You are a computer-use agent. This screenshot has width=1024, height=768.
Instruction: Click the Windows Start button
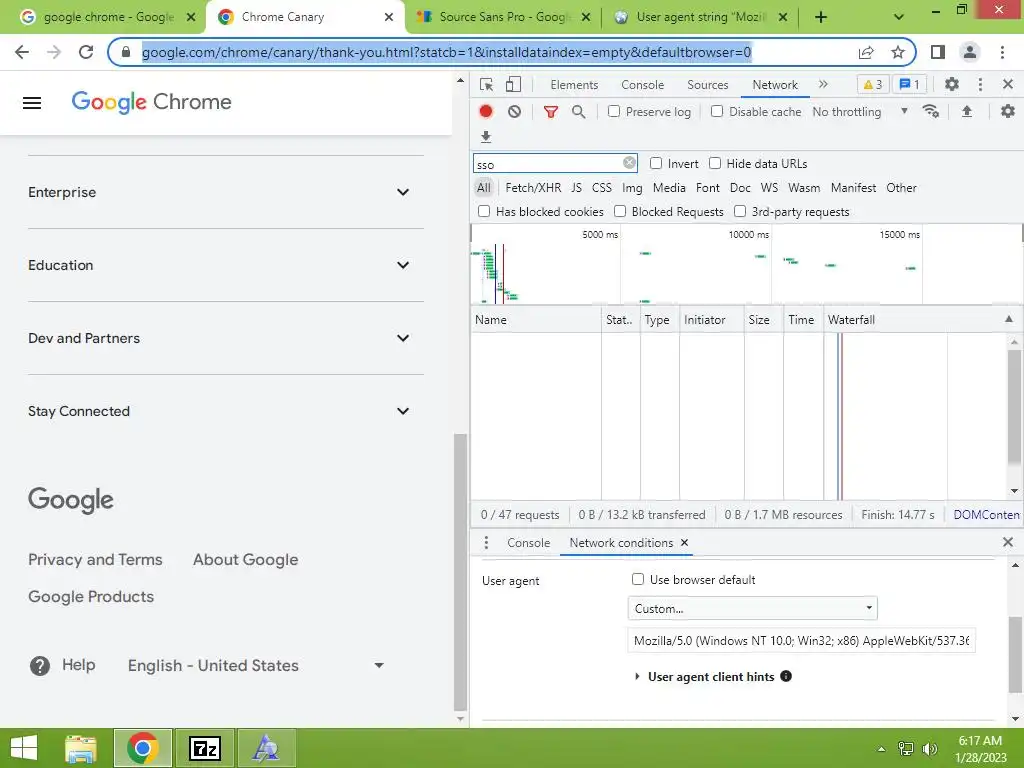(x=24, y=748)
